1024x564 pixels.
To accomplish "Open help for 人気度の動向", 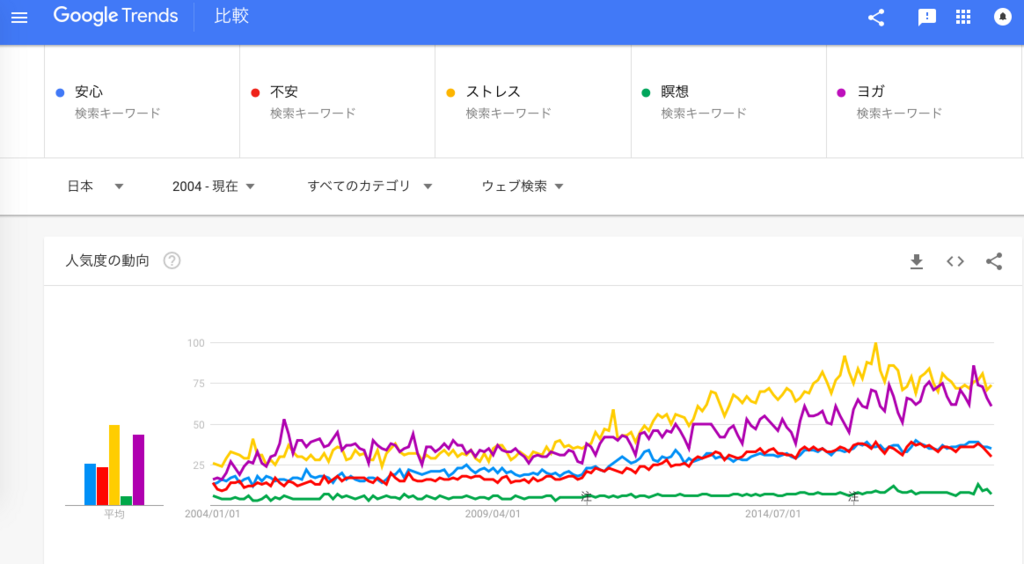I will [172, 261].
